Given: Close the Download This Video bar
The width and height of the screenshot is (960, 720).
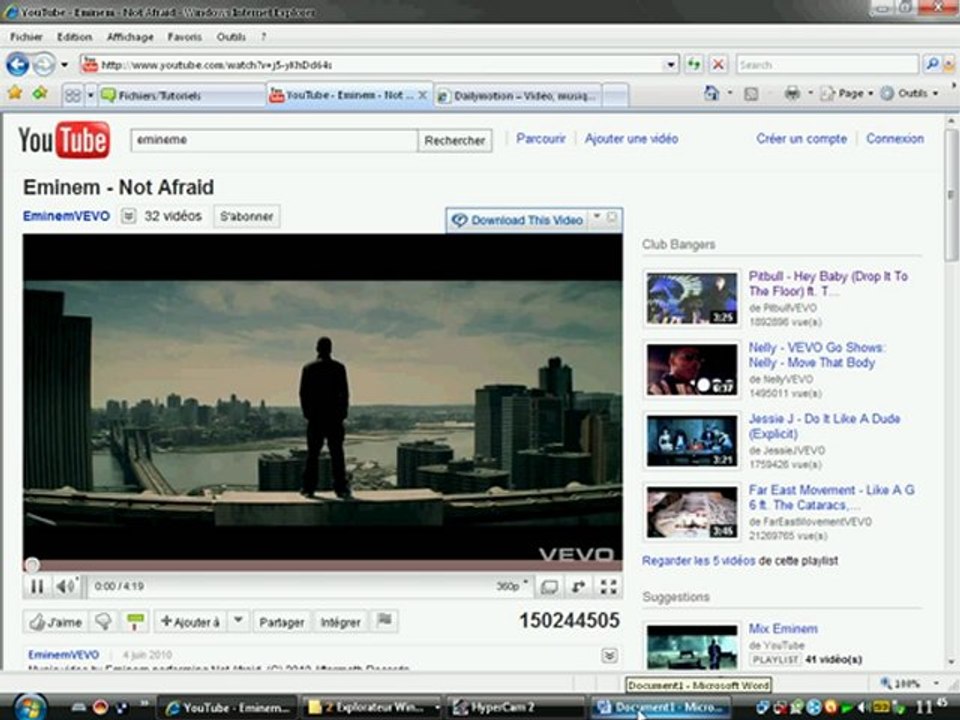Looking at the screenshot, I should (x=612, y=217).
